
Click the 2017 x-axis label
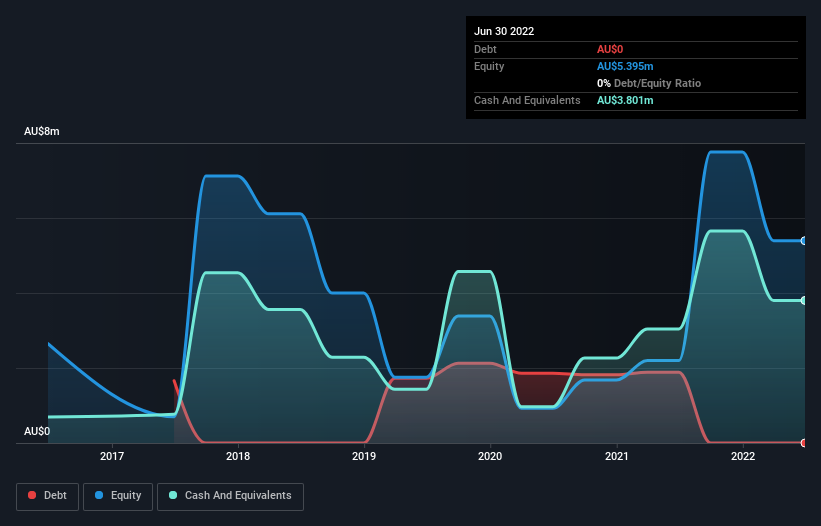(x=112, y=456)
